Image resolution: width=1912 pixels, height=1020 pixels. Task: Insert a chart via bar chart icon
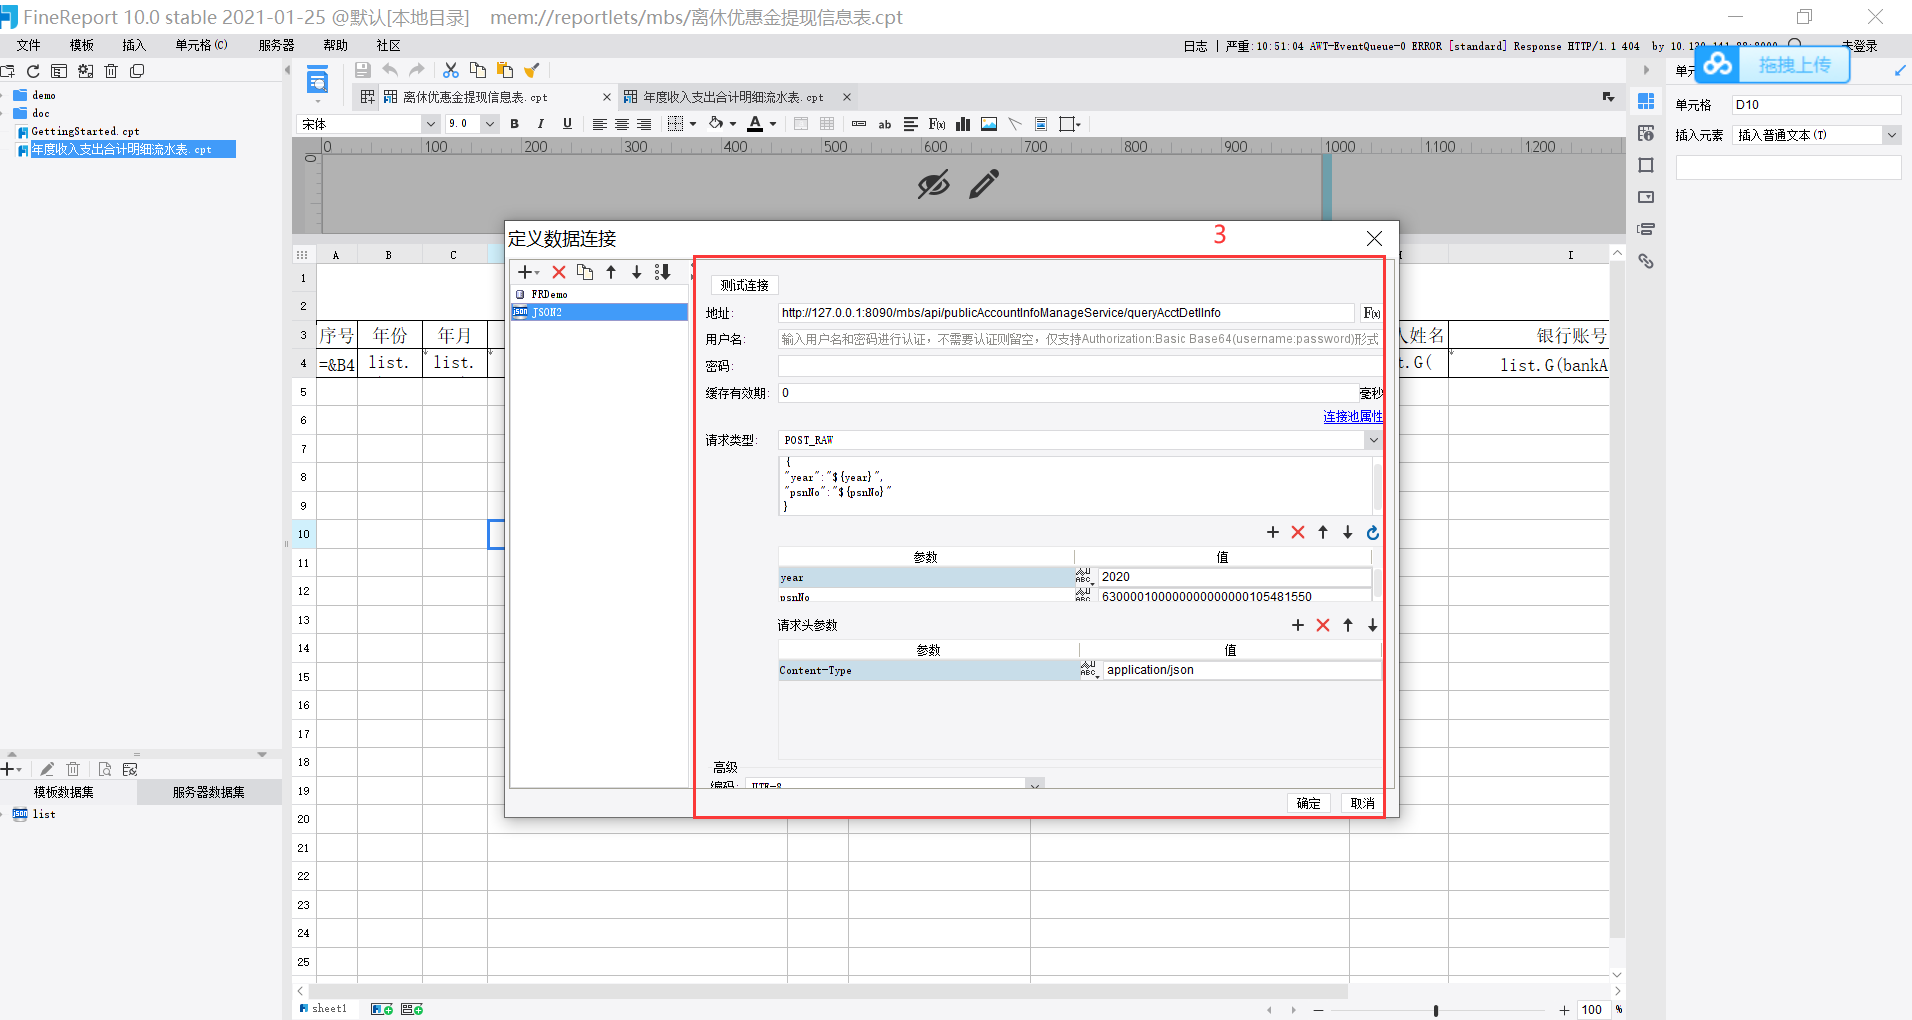(963, 124)
